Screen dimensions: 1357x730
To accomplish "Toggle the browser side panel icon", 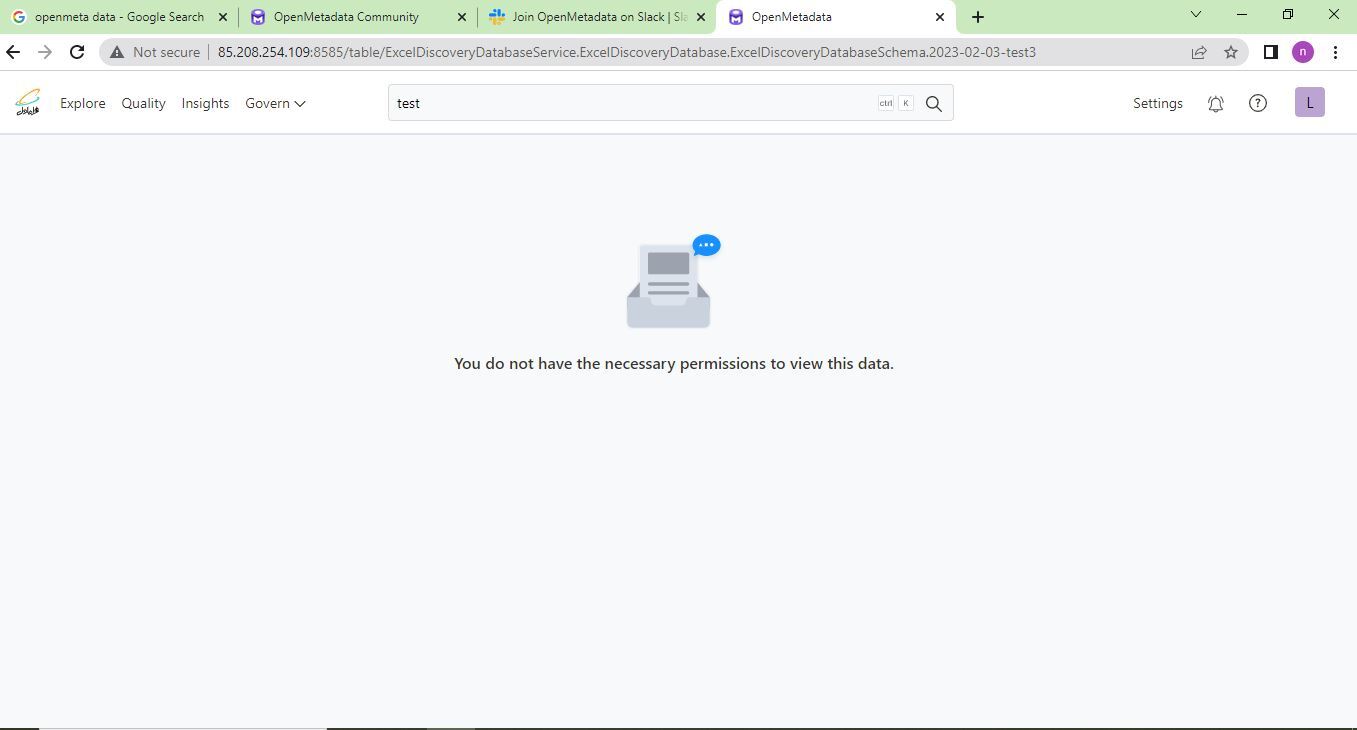I will click(1271, 52).
